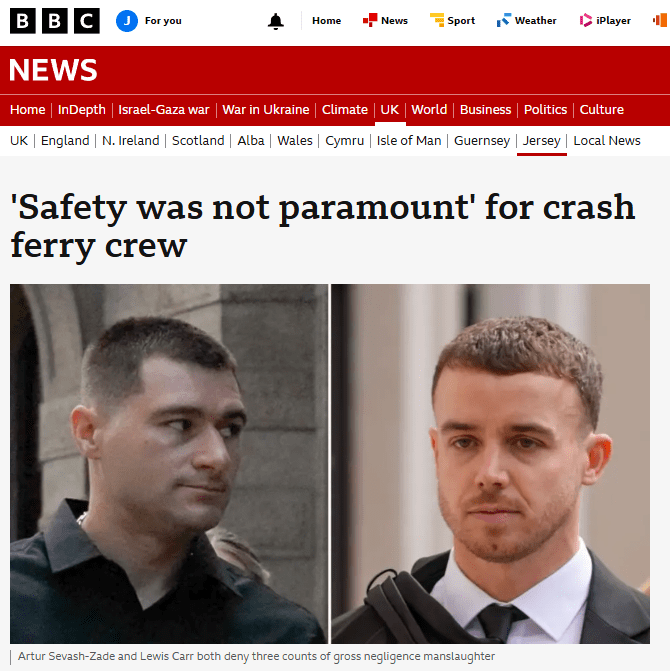Switch to the Business section

point(486,110)
